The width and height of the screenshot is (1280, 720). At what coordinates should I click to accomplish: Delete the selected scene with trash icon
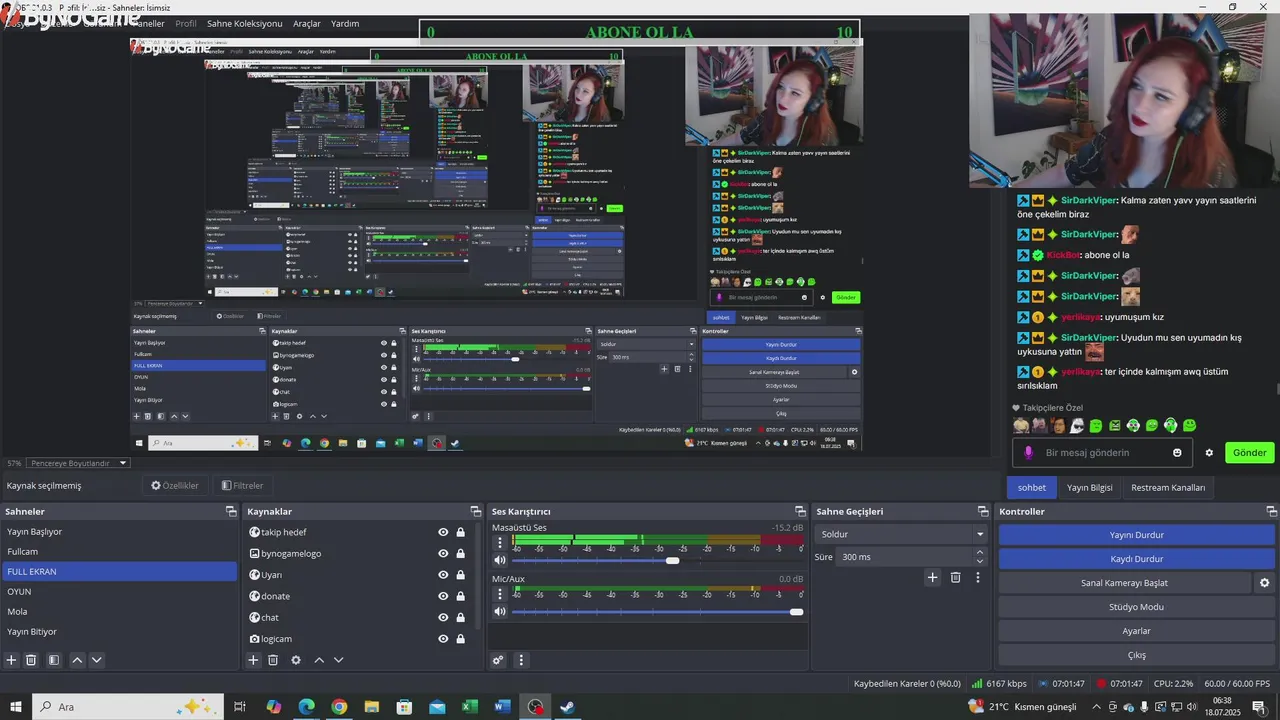pos(31,660)
